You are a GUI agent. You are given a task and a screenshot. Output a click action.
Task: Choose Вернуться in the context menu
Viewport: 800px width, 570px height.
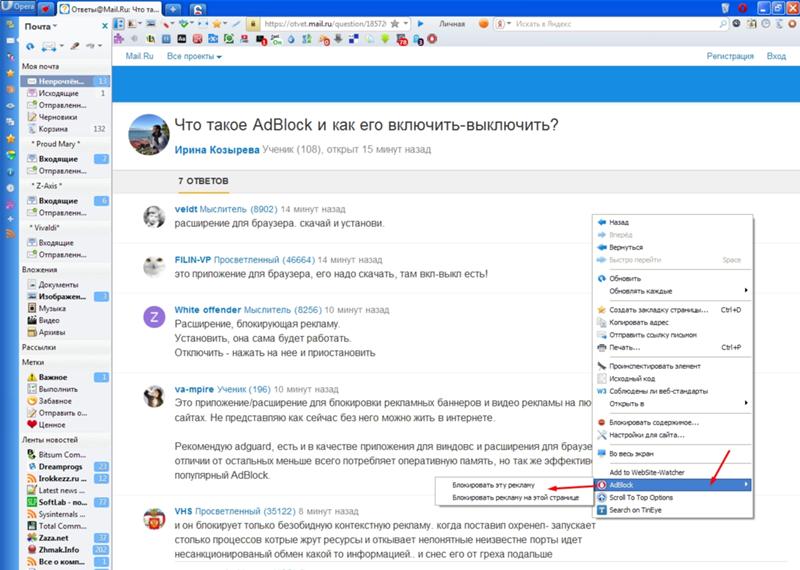(672, 247)
